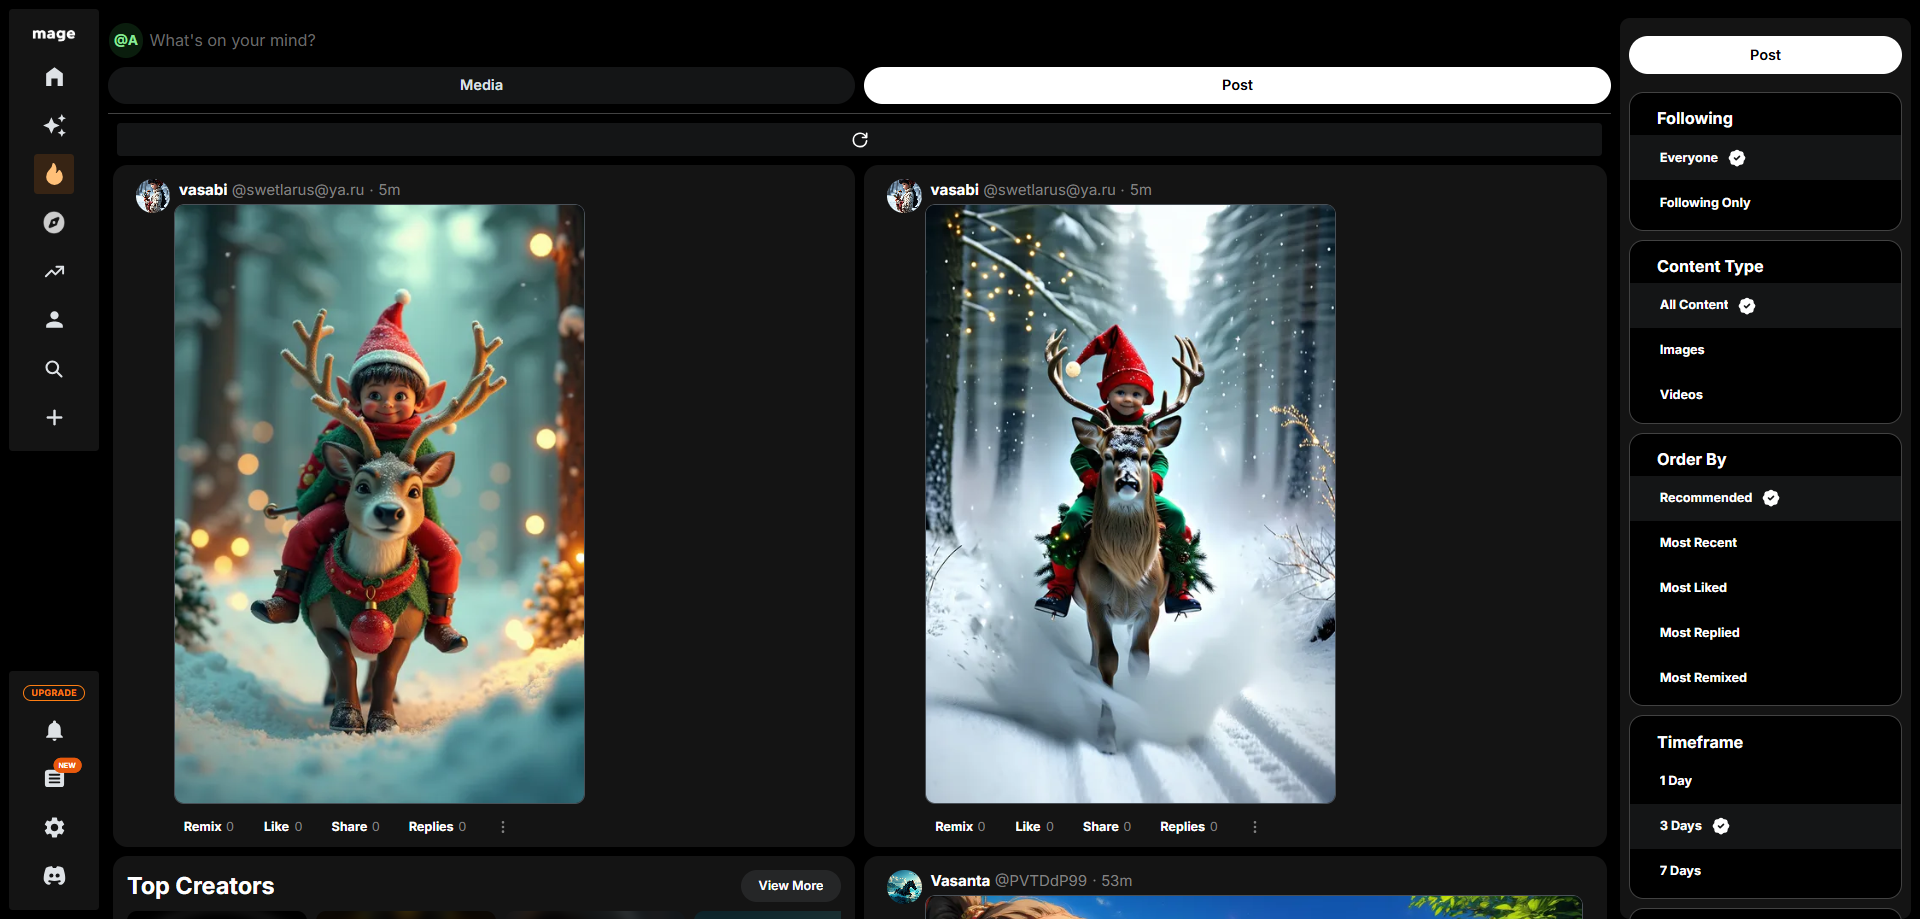The image size is (1920, 919).
Task: Set timeframe to 7 Days
Action: tap(1680, 871)
